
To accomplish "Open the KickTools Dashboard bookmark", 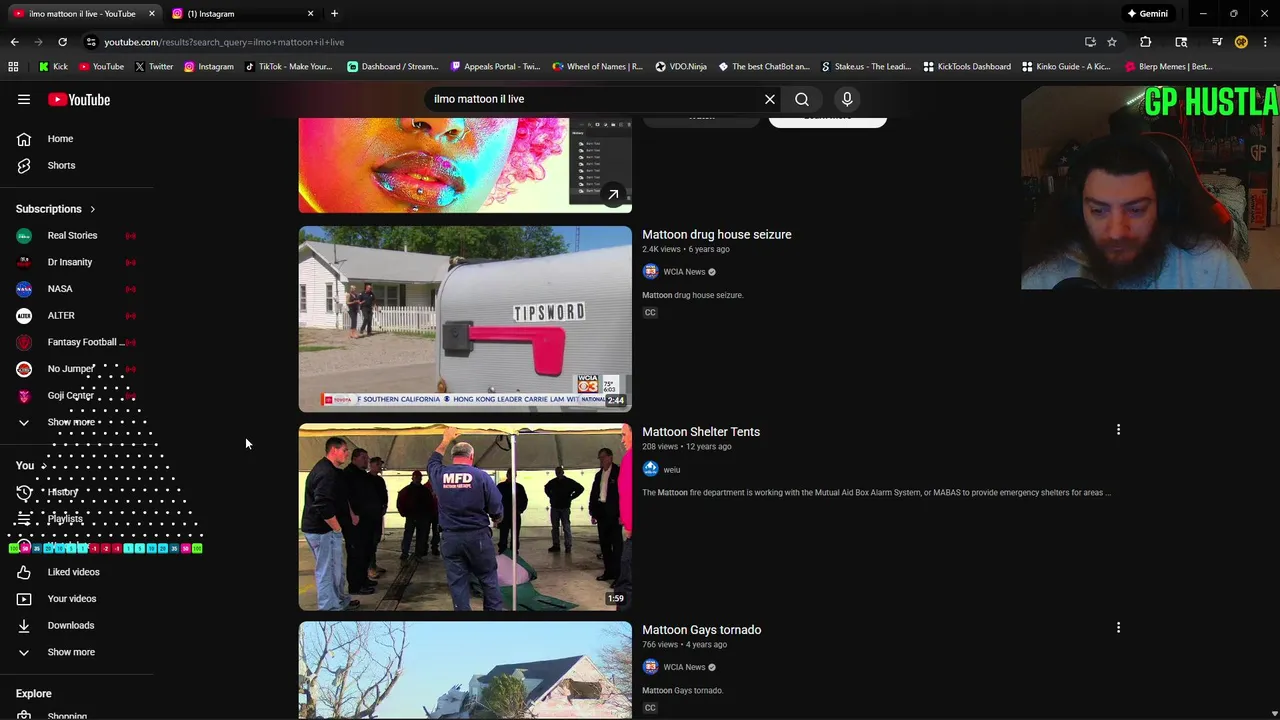I will (x=967, y=67).
